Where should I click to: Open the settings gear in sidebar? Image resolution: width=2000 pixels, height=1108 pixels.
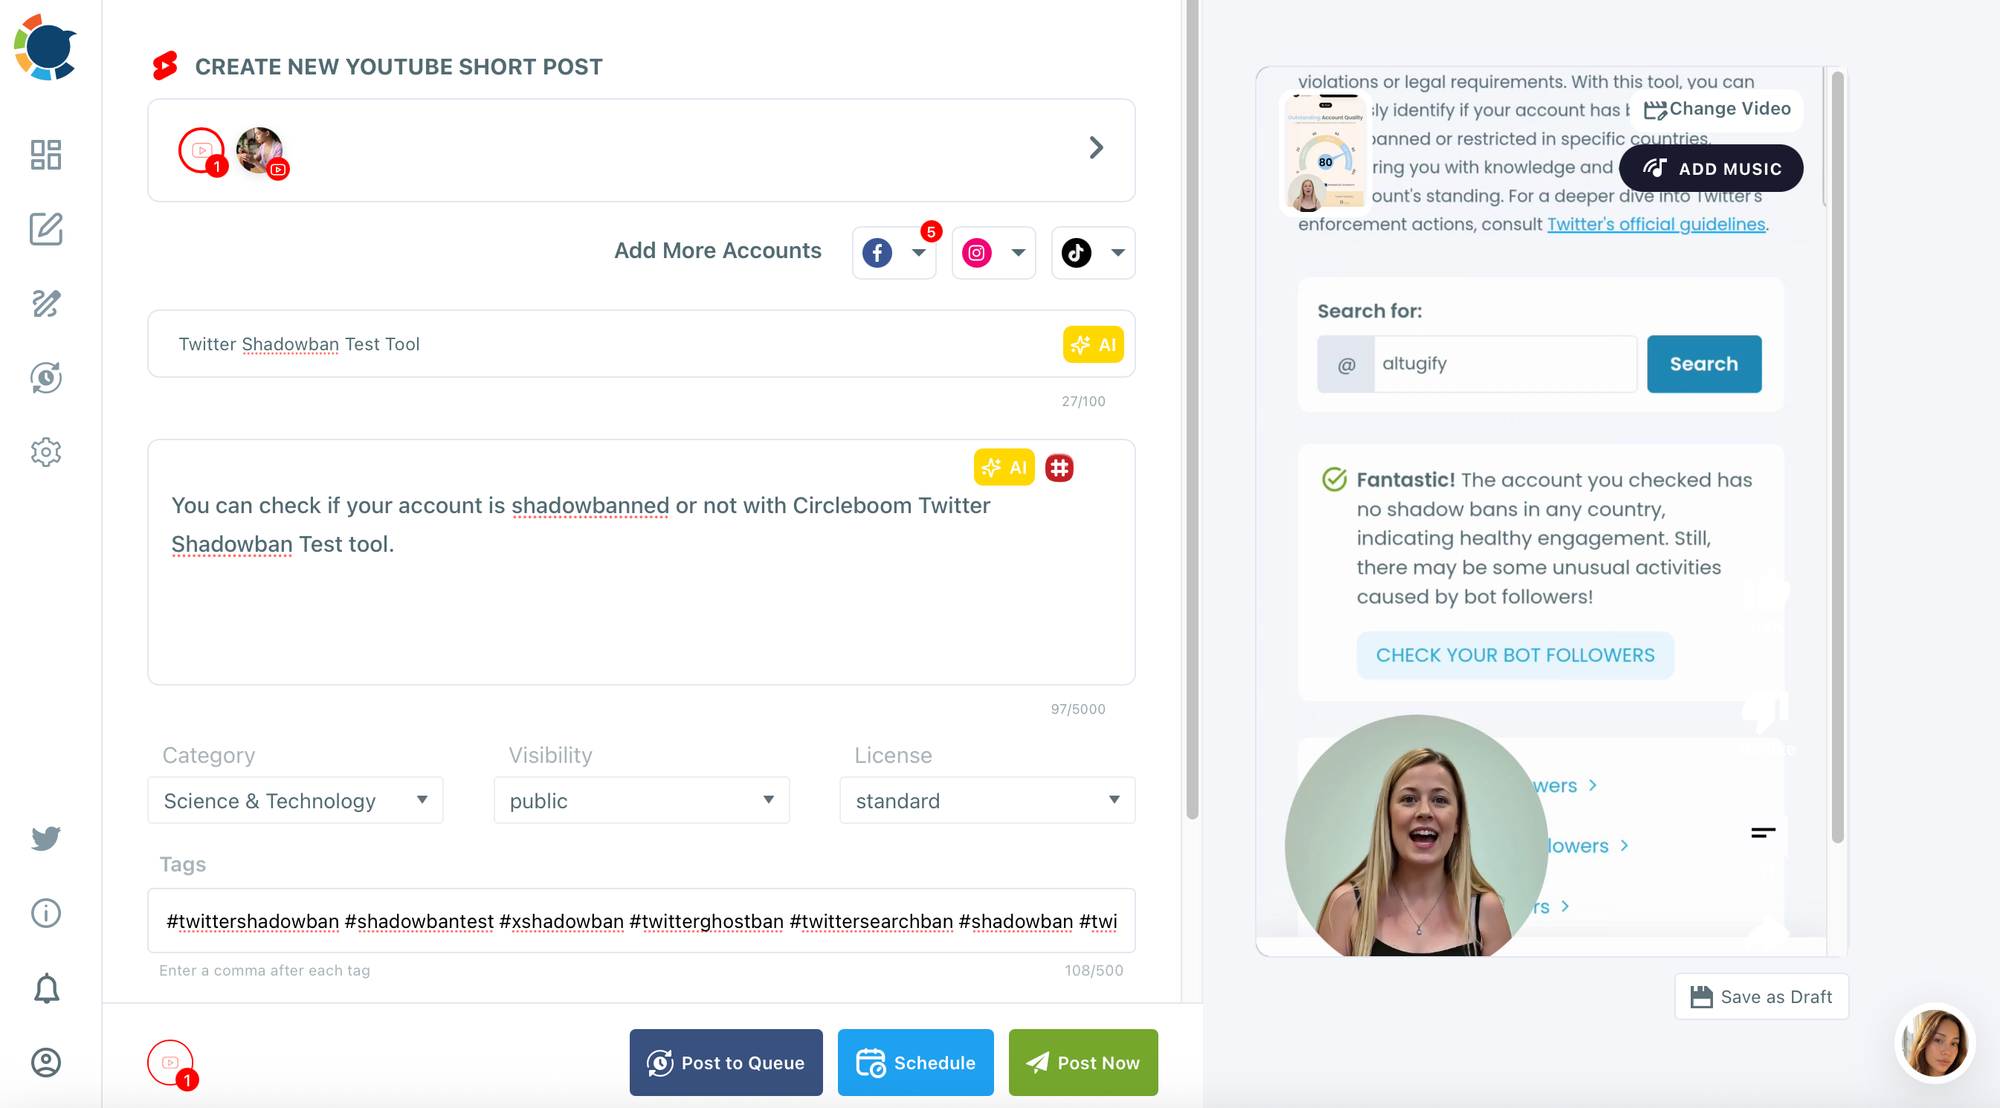click(46, 452)
